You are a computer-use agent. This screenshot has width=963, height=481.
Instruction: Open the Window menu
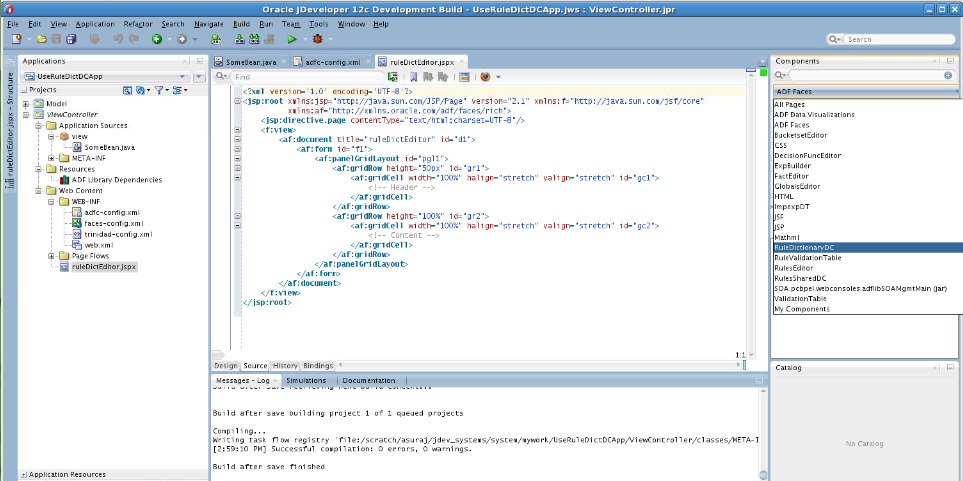[x=351, y=24]
